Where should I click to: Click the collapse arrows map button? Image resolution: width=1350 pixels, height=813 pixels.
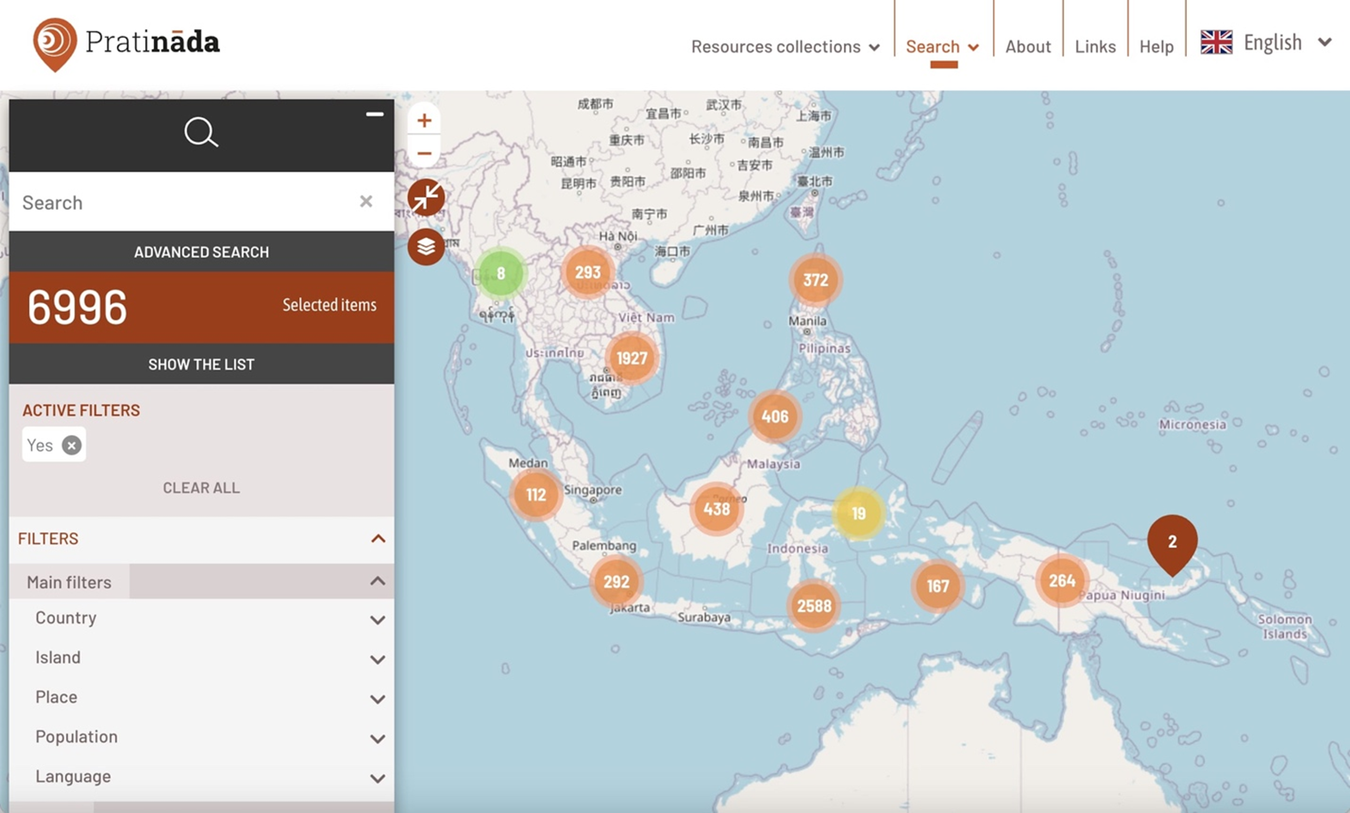[x=426, y=198]
